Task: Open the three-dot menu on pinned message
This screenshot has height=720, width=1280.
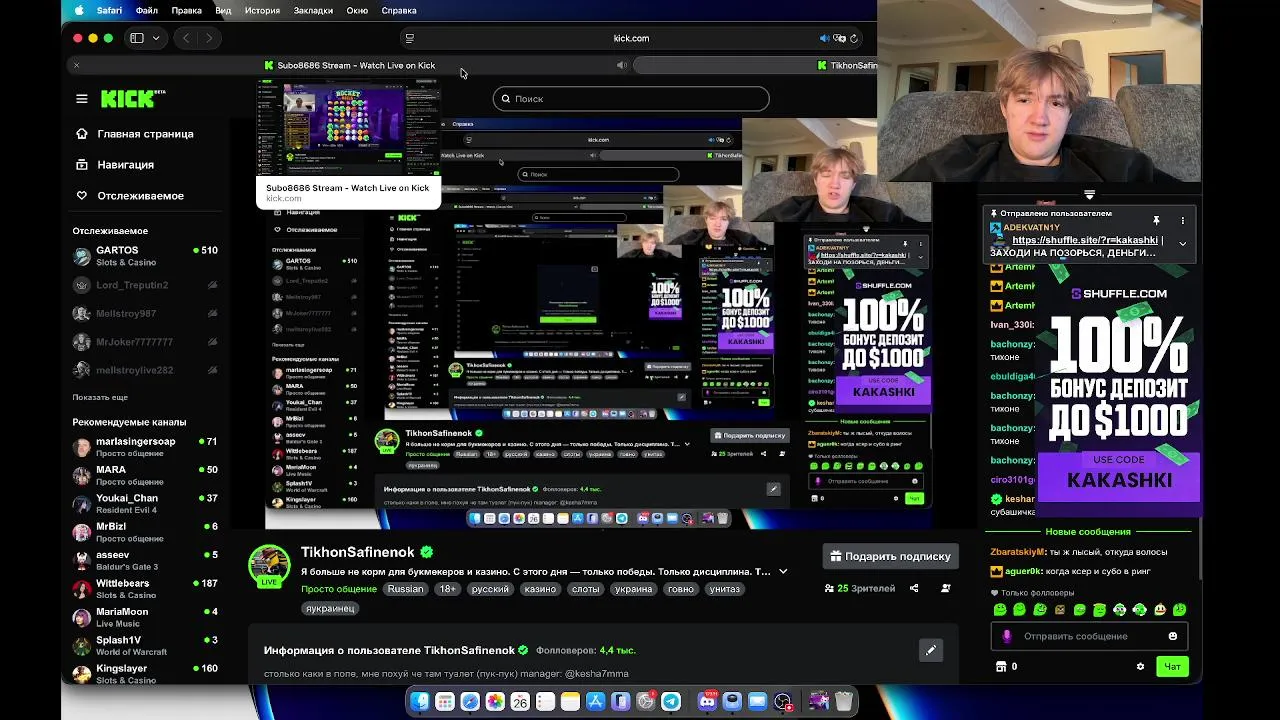Action: point(1182,220)
